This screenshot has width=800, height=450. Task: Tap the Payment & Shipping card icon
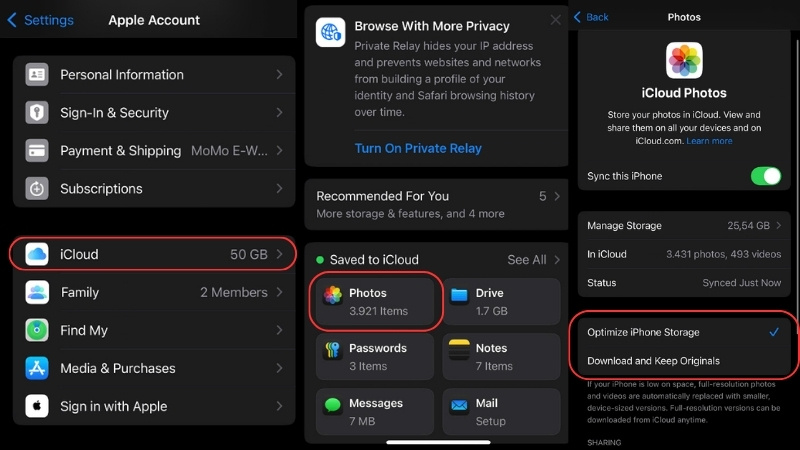[37, 151]
